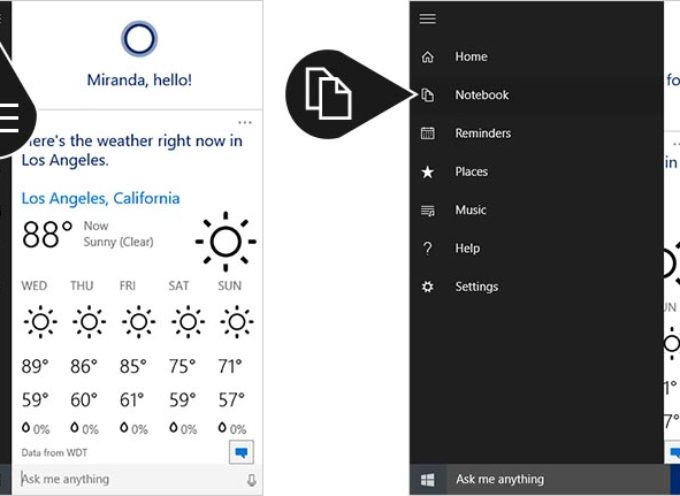Click the Home house icon in sidebar
Image resolution: width=680 pixels, height=496 pixels.
428,57
